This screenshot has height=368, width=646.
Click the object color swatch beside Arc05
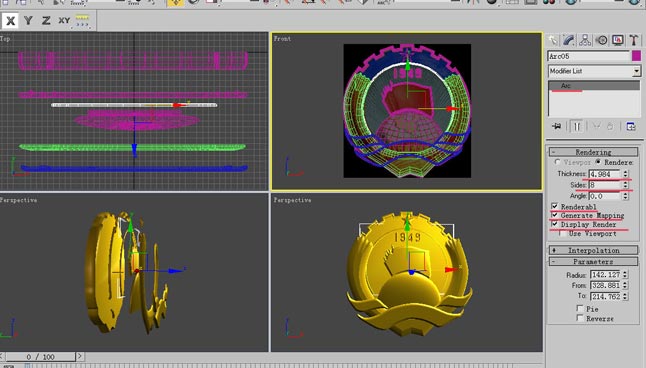636,56
